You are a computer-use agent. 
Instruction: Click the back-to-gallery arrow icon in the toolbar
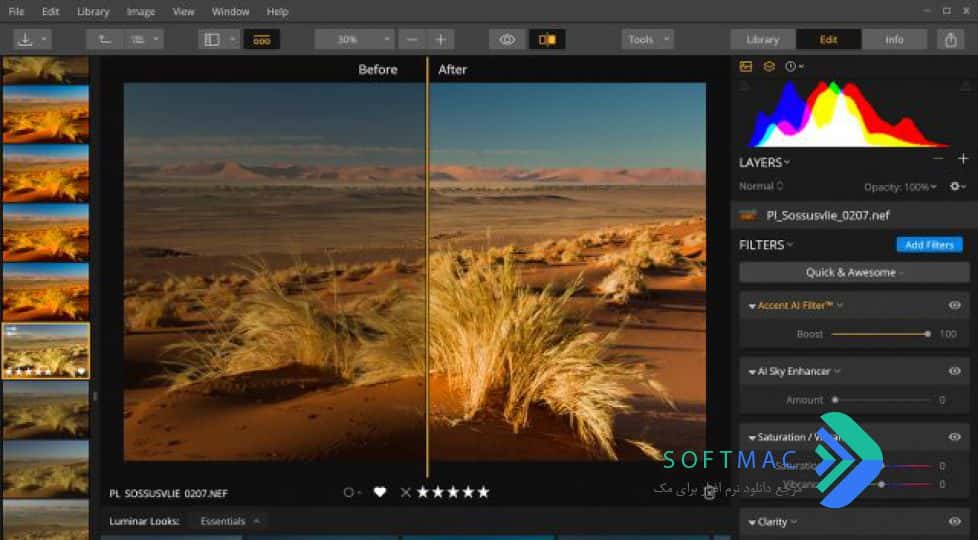pos(105,39)
